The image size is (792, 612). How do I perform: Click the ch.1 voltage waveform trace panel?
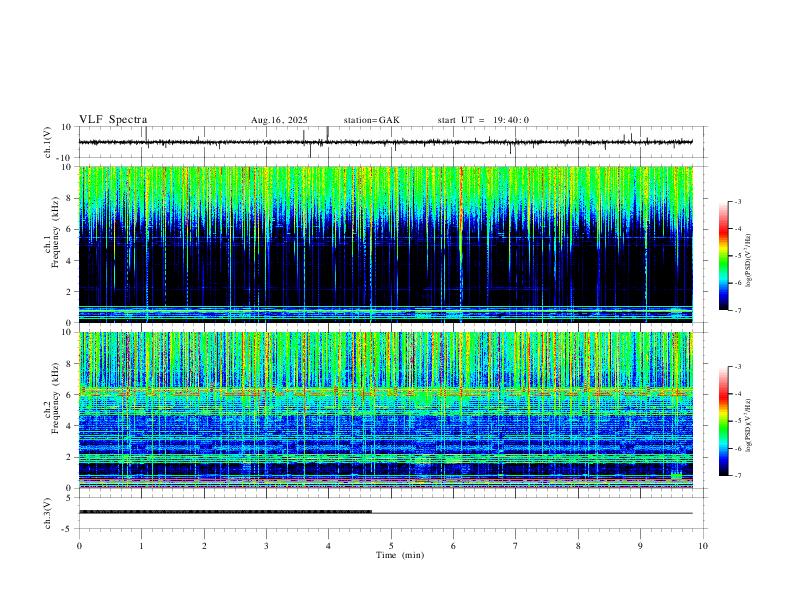point(392,142)
